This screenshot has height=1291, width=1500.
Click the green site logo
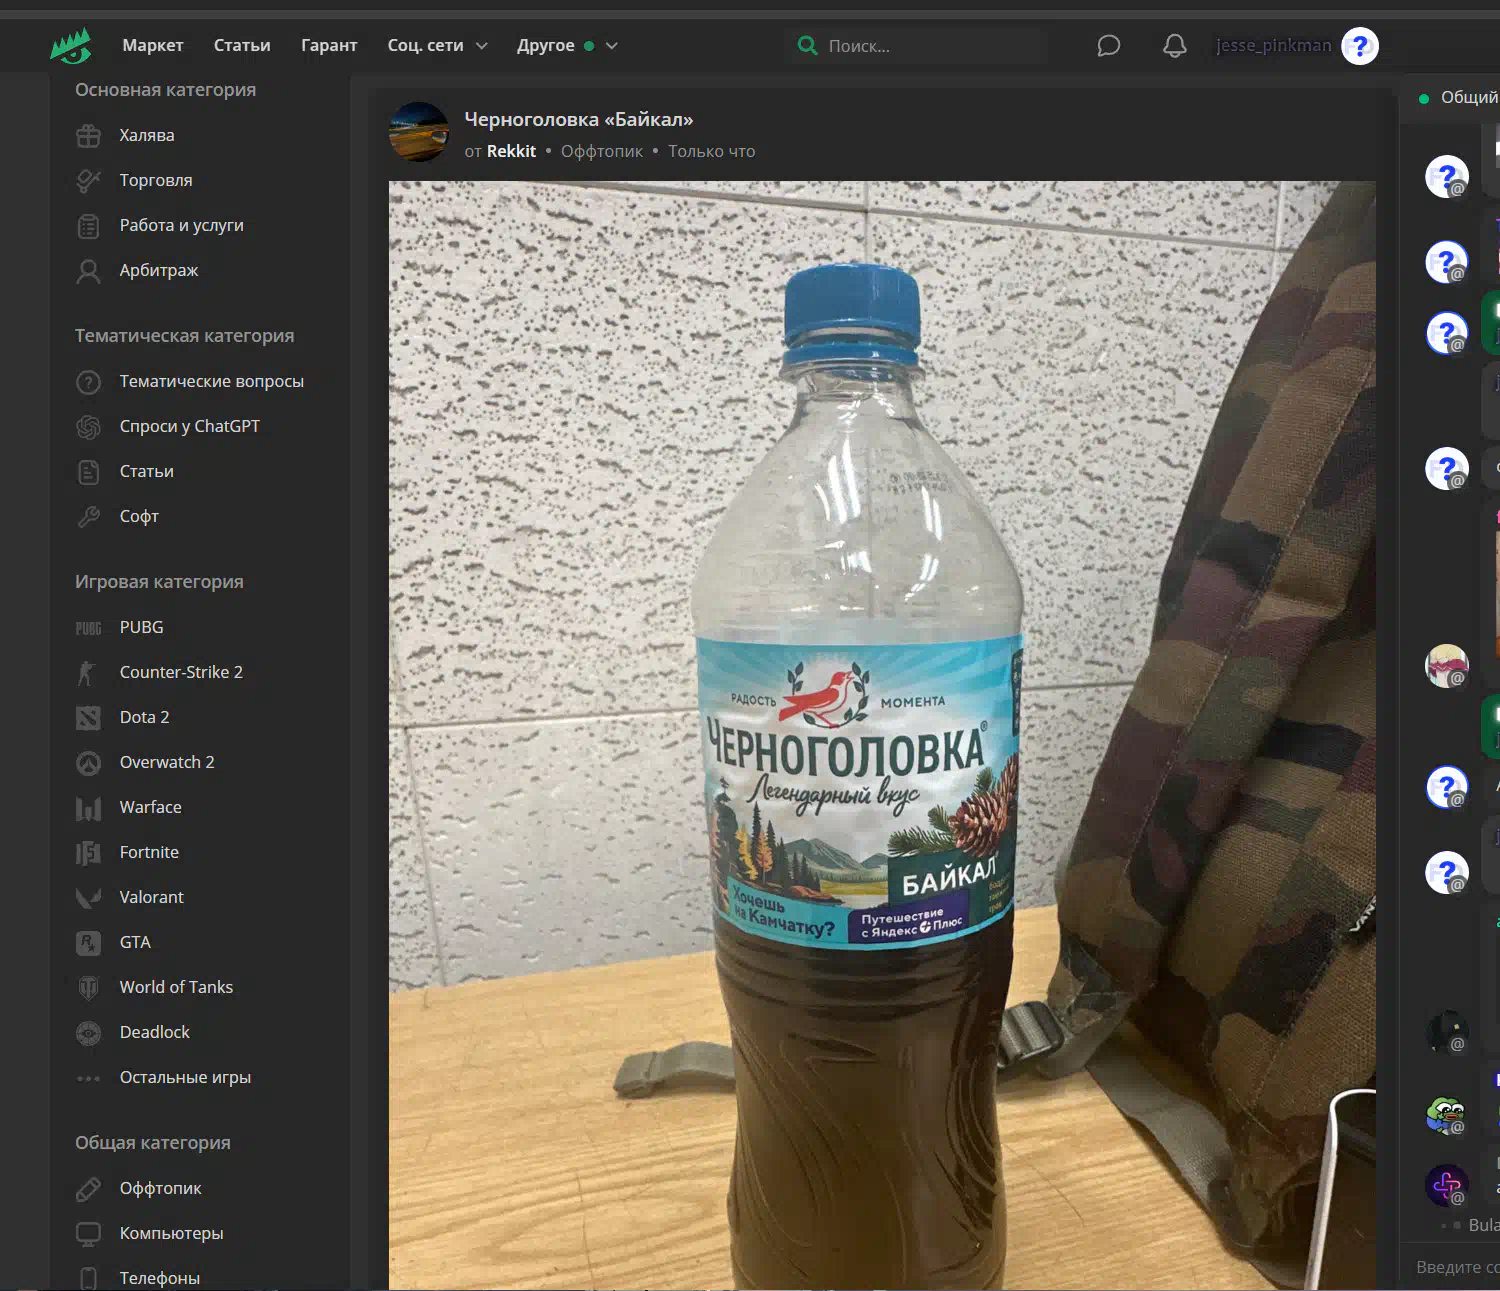(71, 45)
